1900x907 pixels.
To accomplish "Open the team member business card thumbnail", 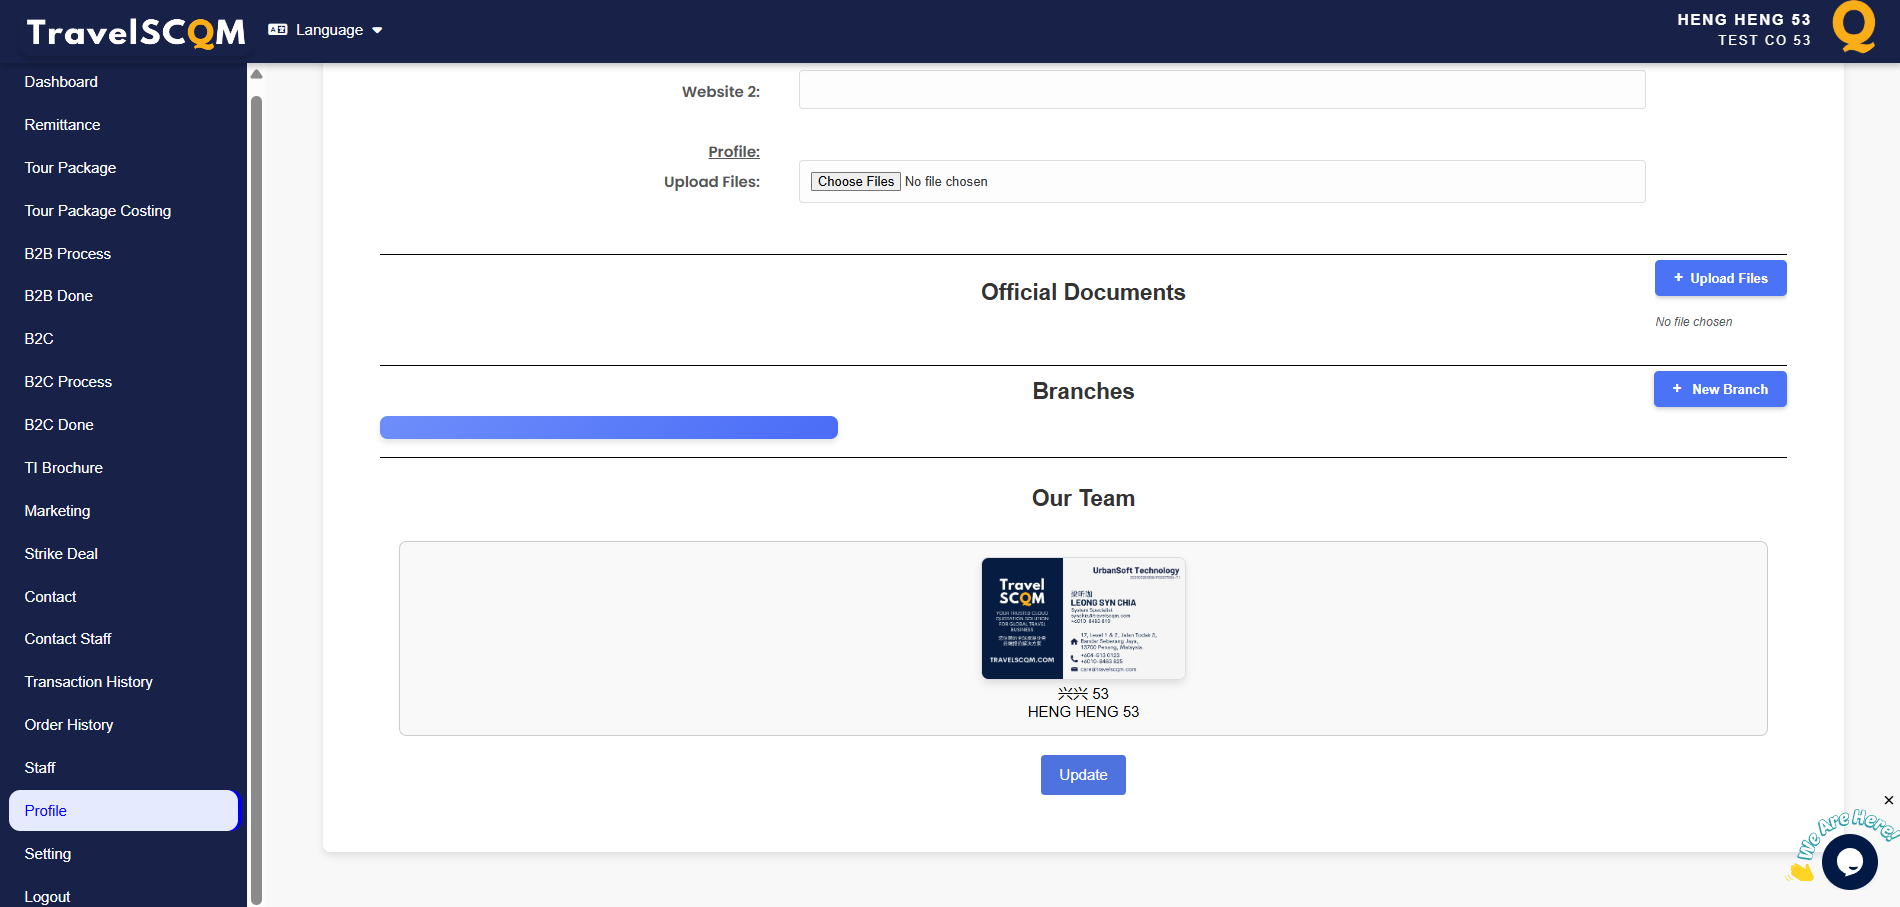I will pos(1083,618).
